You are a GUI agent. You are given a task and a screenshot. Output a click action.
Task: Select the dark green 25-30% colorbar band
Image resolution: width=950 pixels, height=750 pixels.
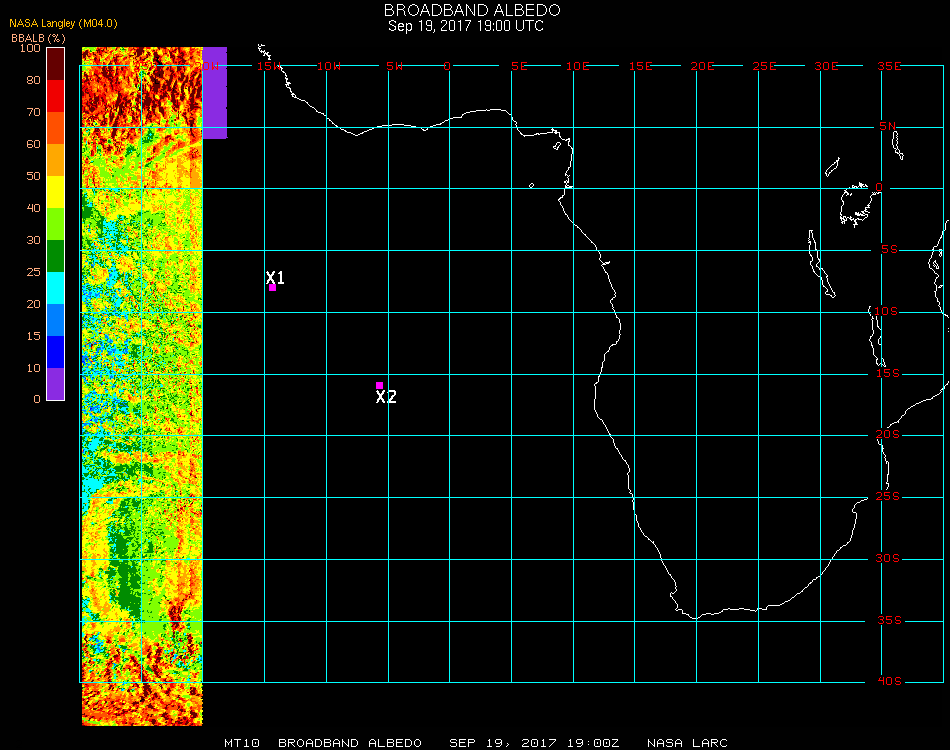(x=56, y=256)
